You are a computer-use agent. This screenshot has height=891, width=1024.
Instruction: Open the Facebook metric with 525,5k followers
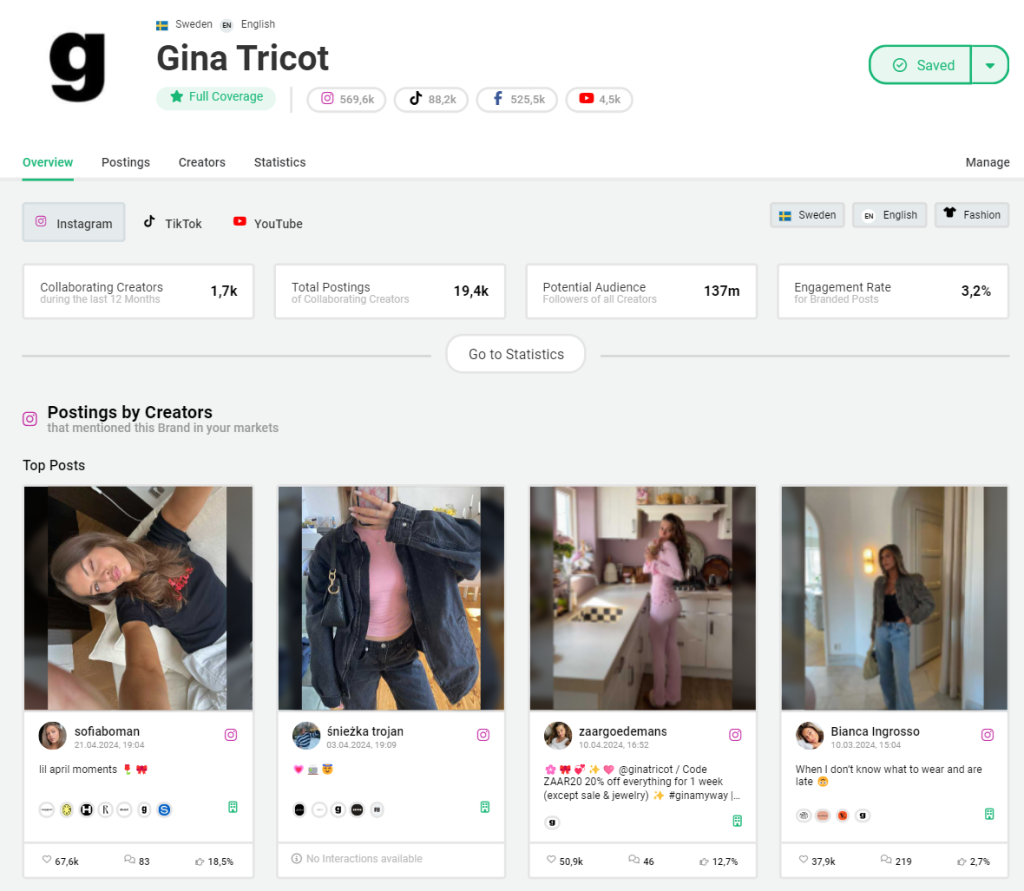tap(516, 99)
